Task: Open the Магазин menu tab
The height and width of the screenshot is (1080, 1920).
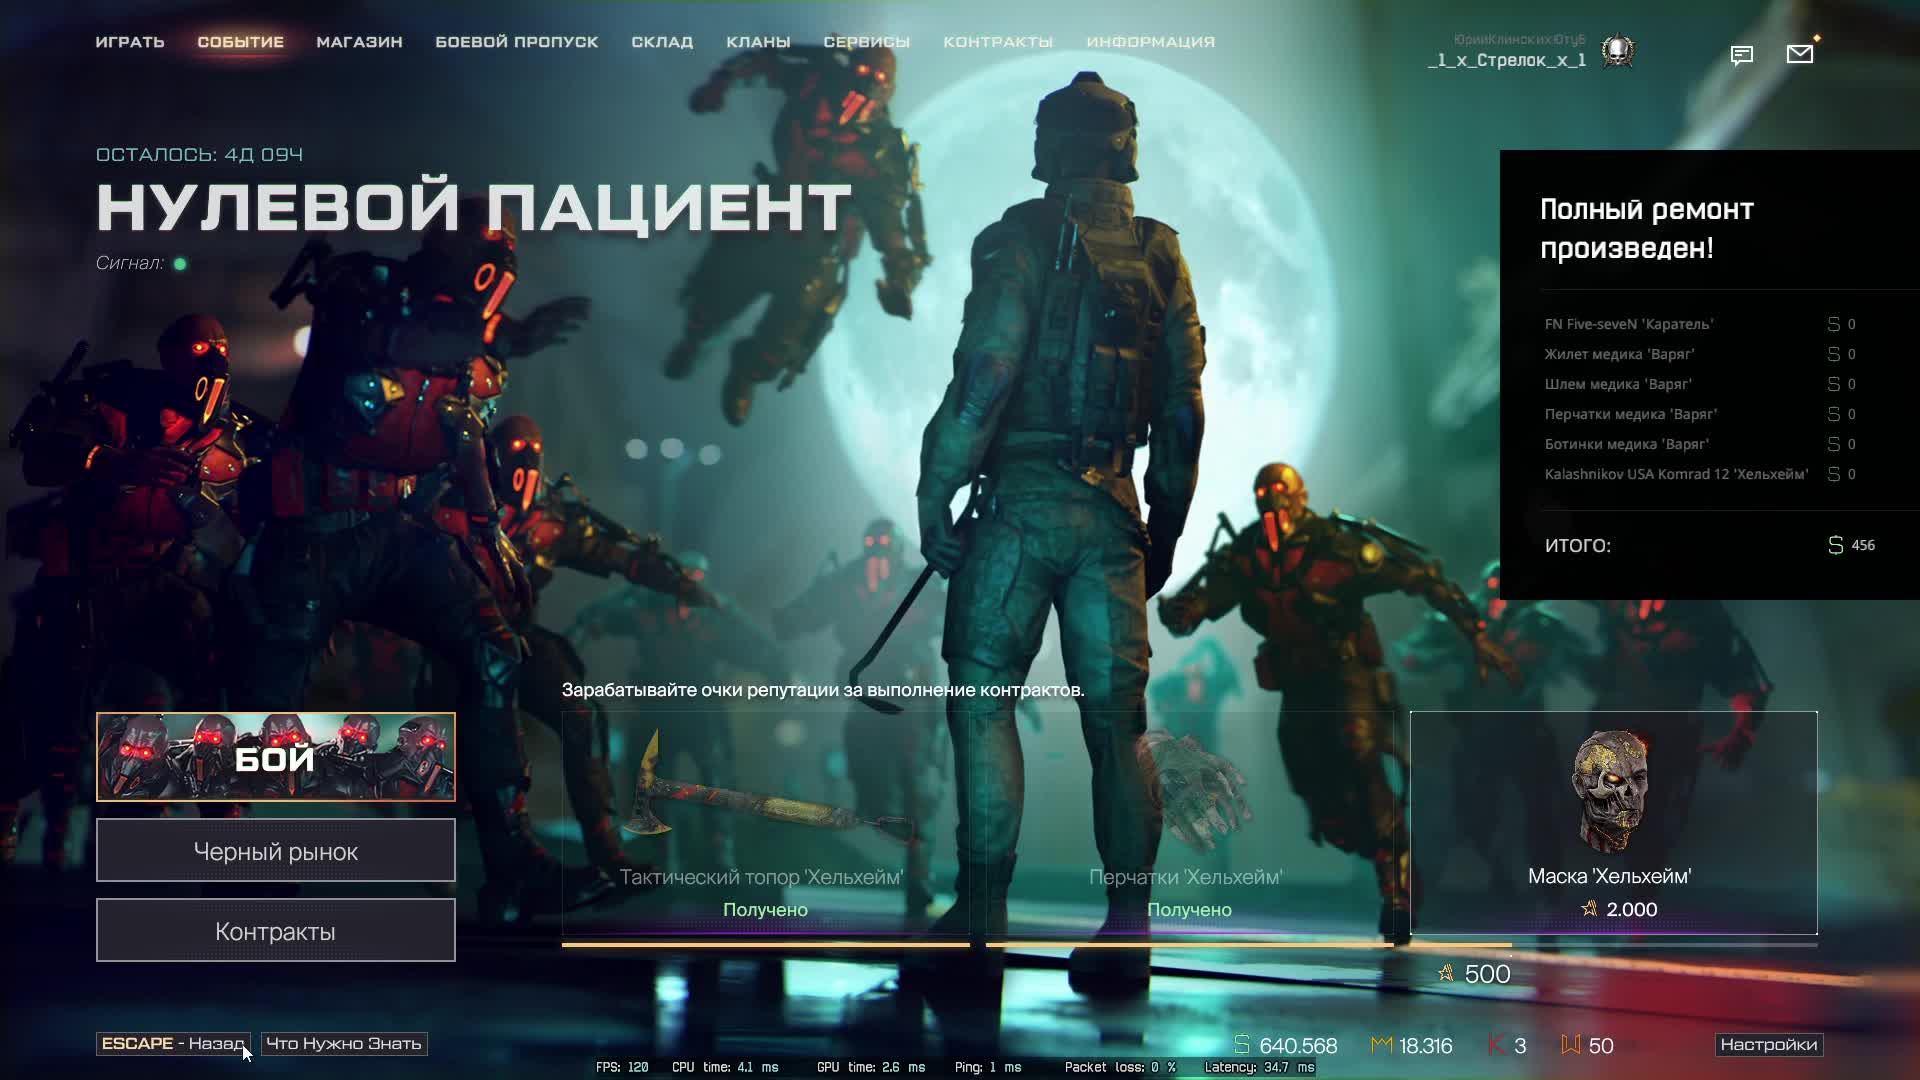Action: click(359, 42)
